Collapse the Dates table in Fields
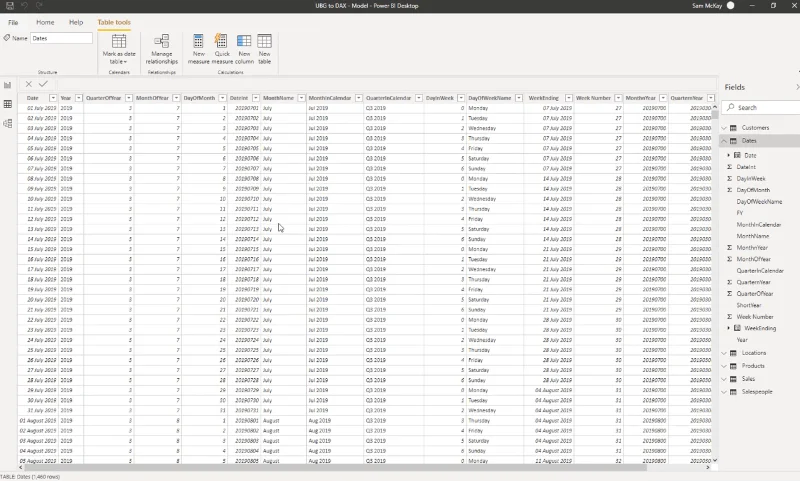800x481 pixels. coord(724,141)
